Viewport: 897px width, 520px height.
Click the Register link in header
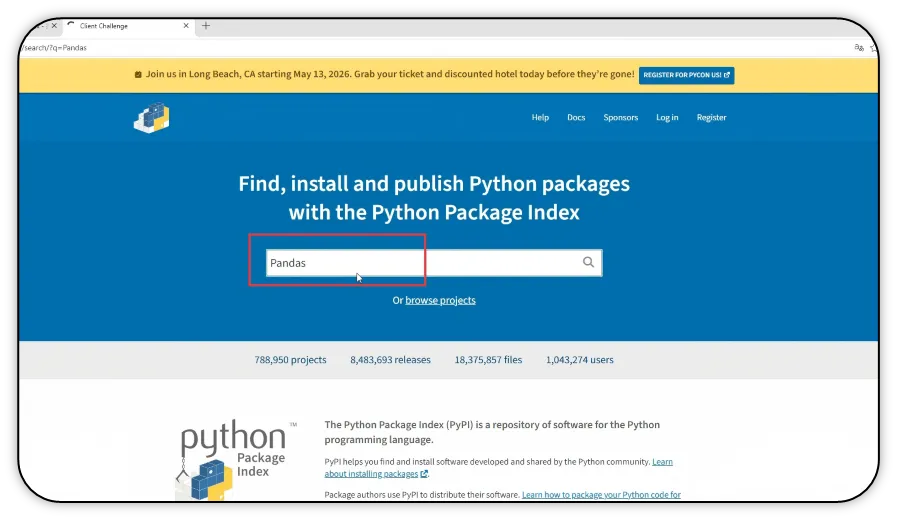pyautogui.click(x=711, y=117)
